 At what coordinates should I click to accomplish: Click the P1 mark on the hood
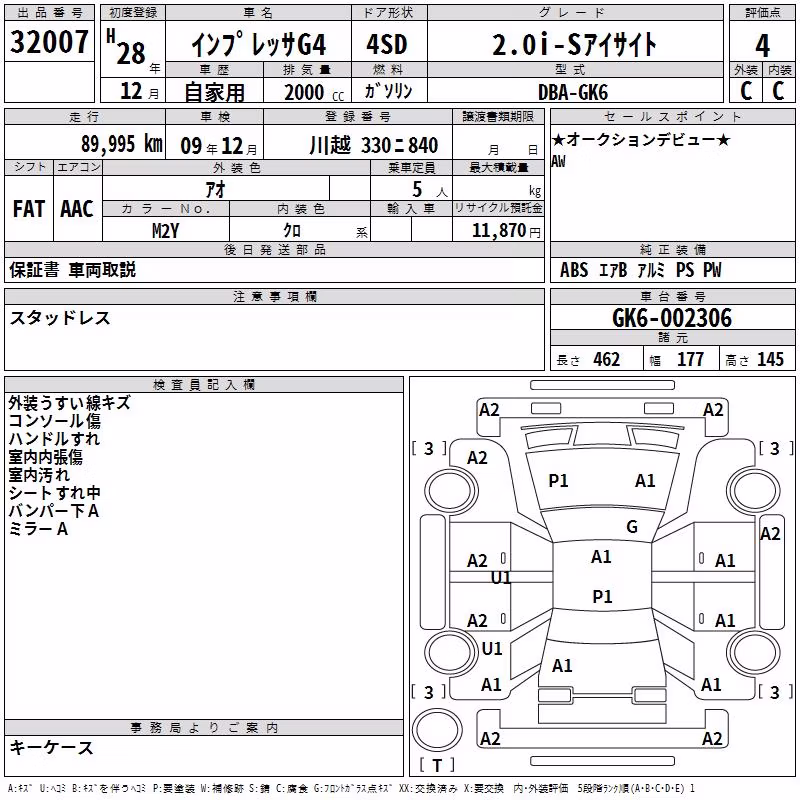pos(558,481)
